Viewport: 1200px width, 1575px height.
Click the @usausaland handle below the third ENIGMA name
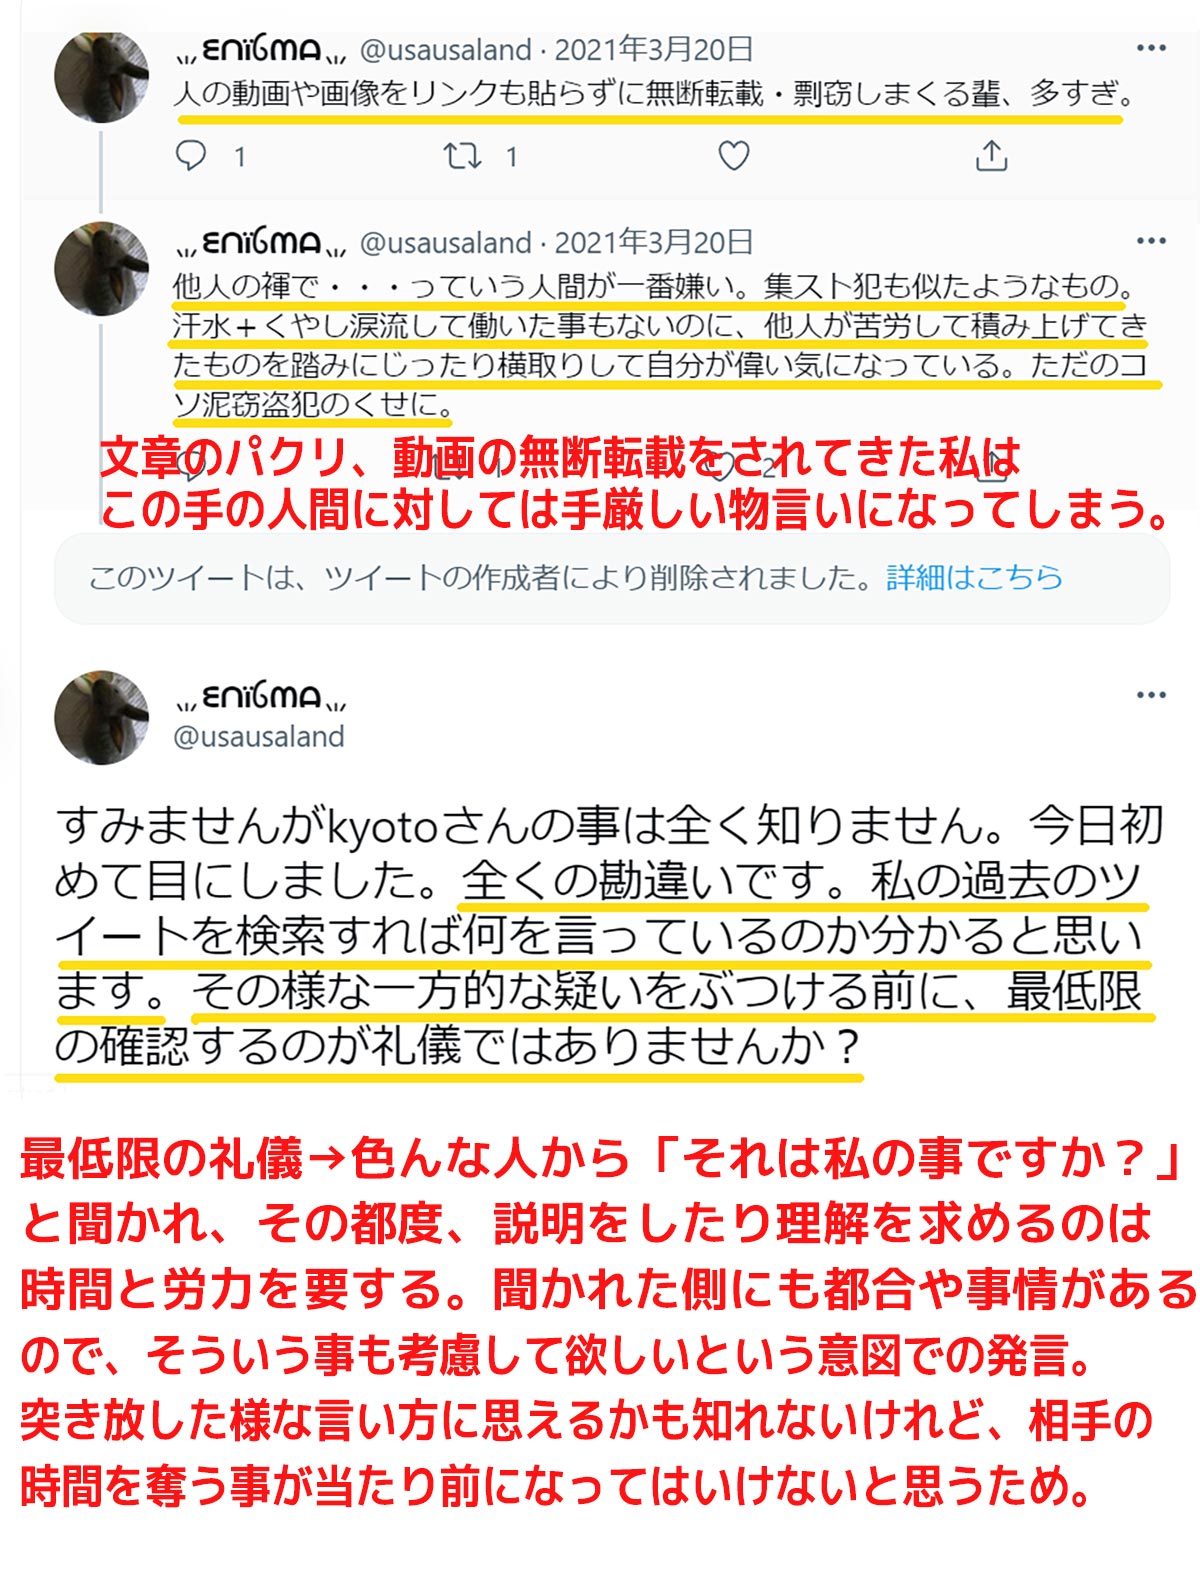259,737
